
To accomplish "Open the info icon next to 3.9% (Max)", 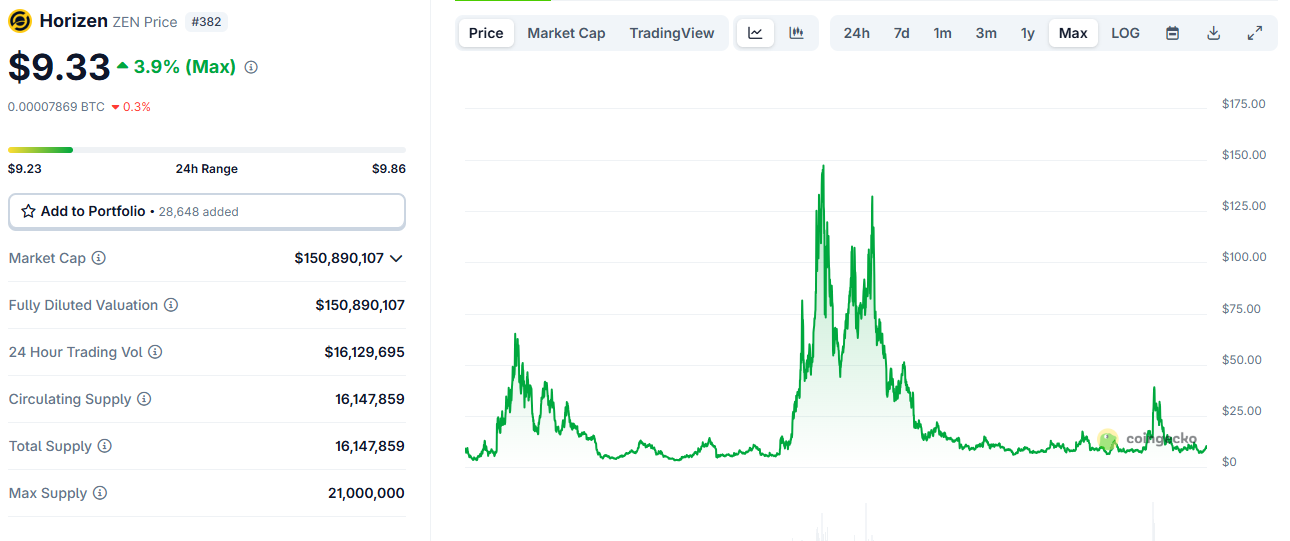I will [251, 67].
